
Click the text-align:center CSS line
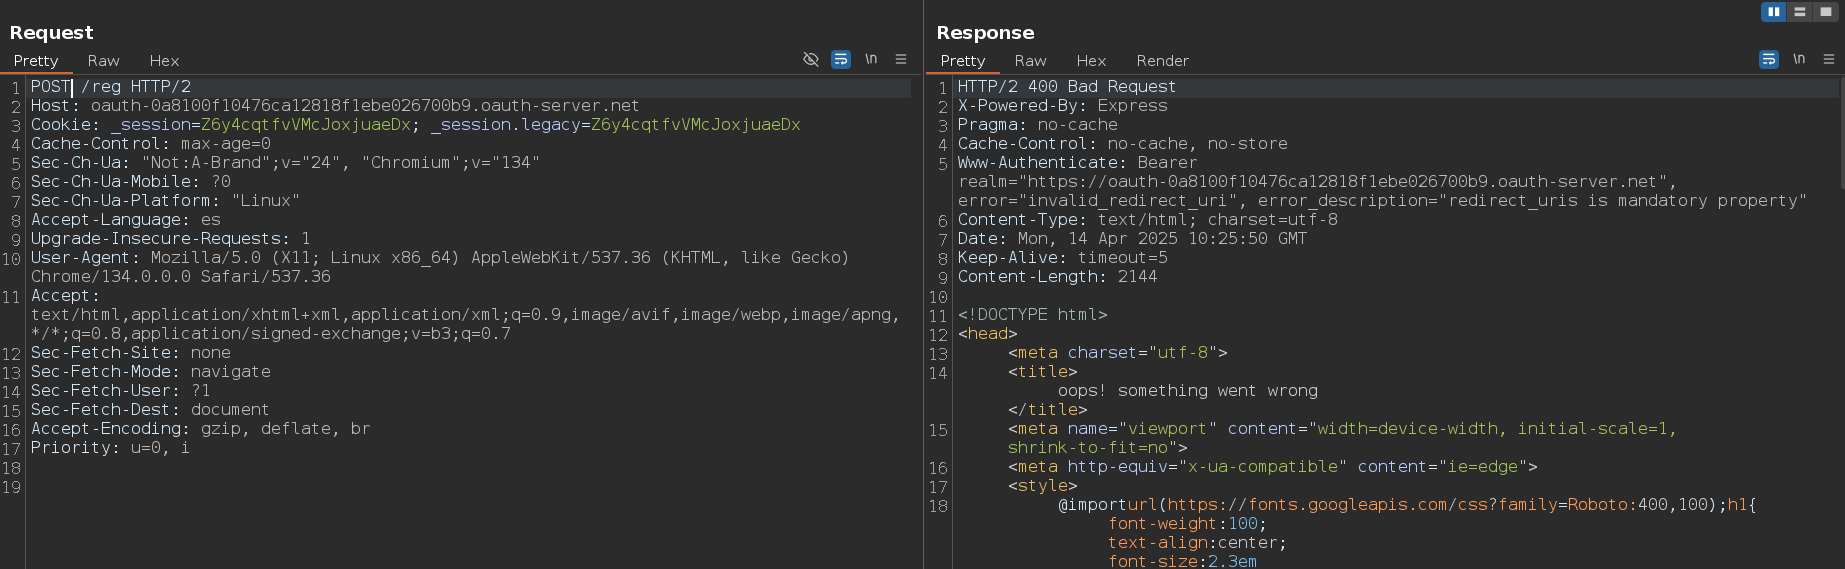point(1197,543)
